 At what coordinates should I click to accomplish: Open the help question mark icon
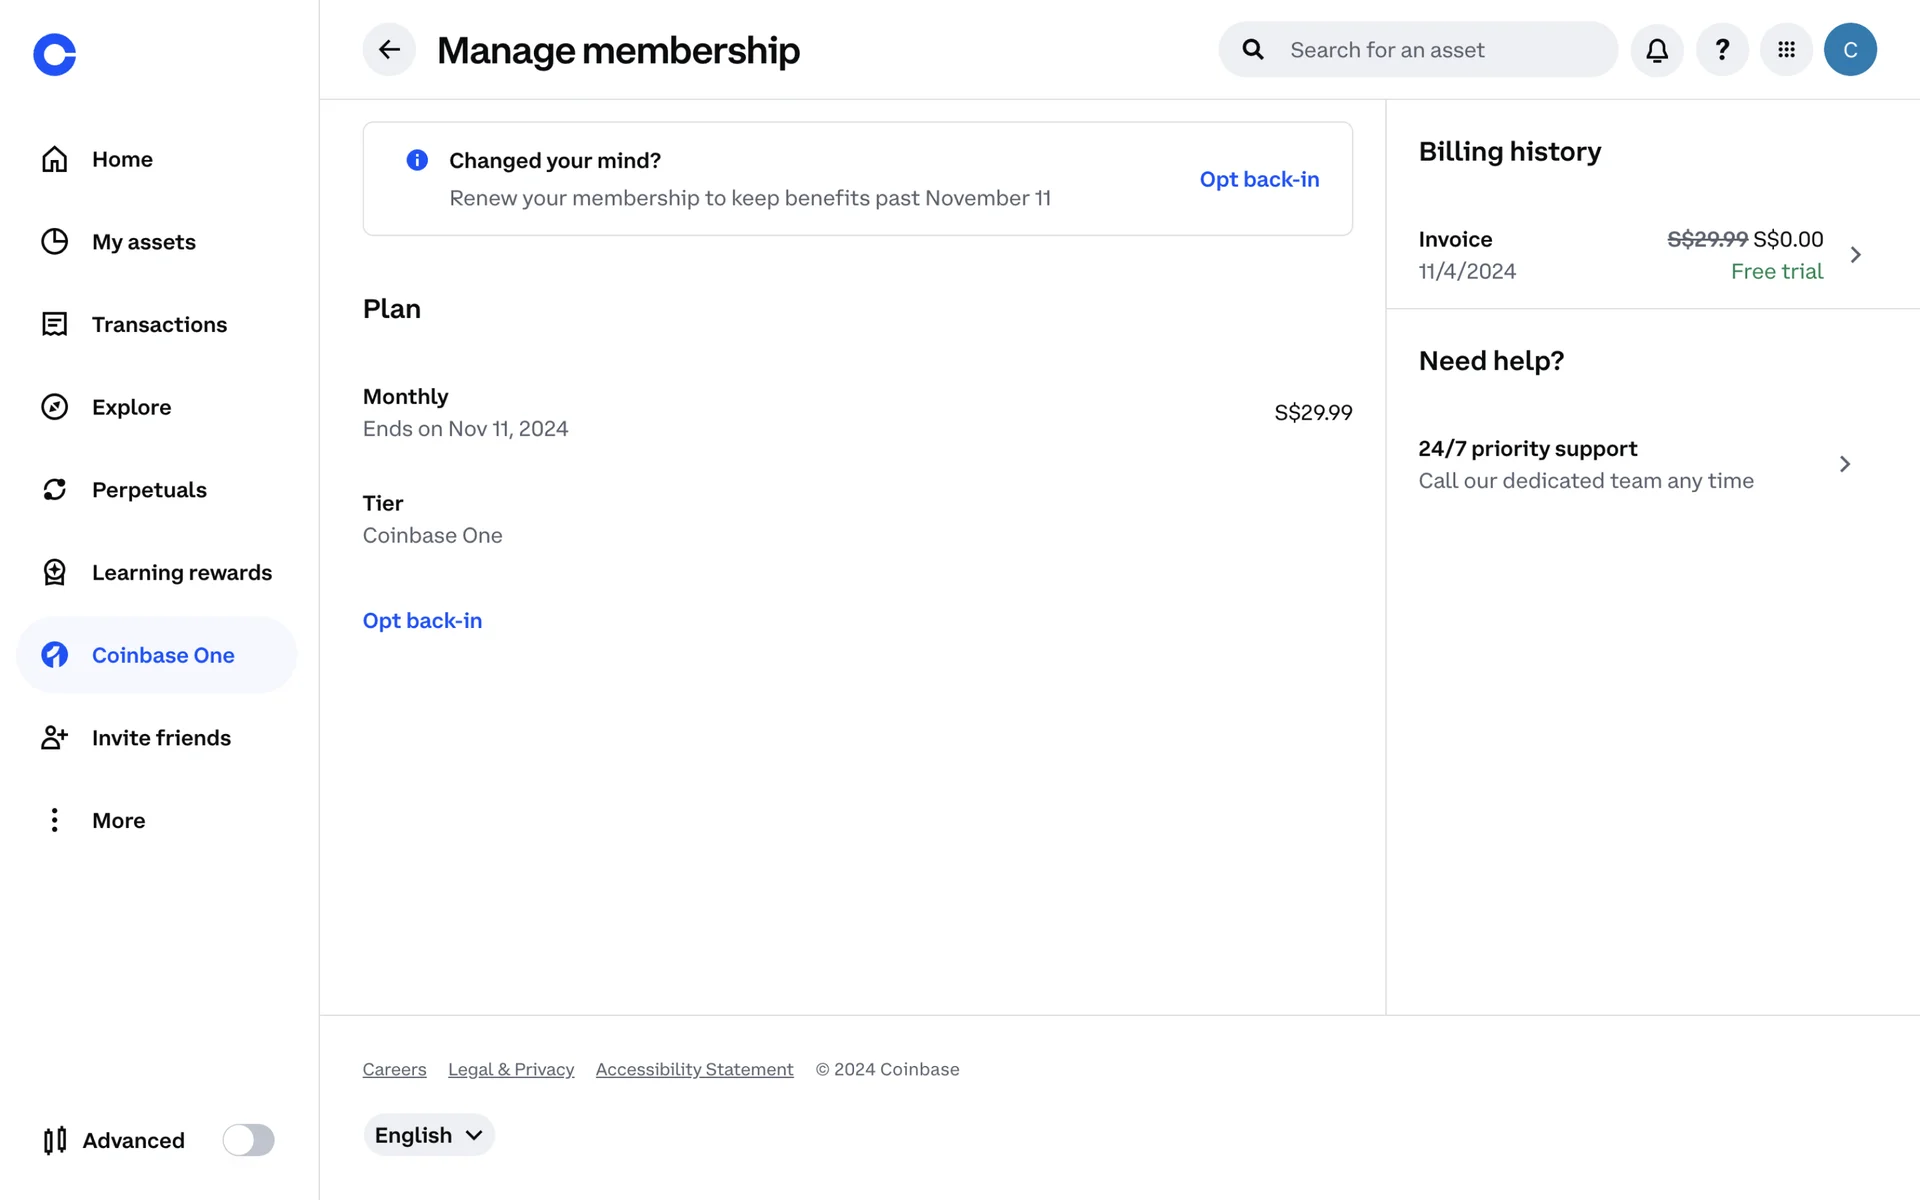click(1722, 49)
